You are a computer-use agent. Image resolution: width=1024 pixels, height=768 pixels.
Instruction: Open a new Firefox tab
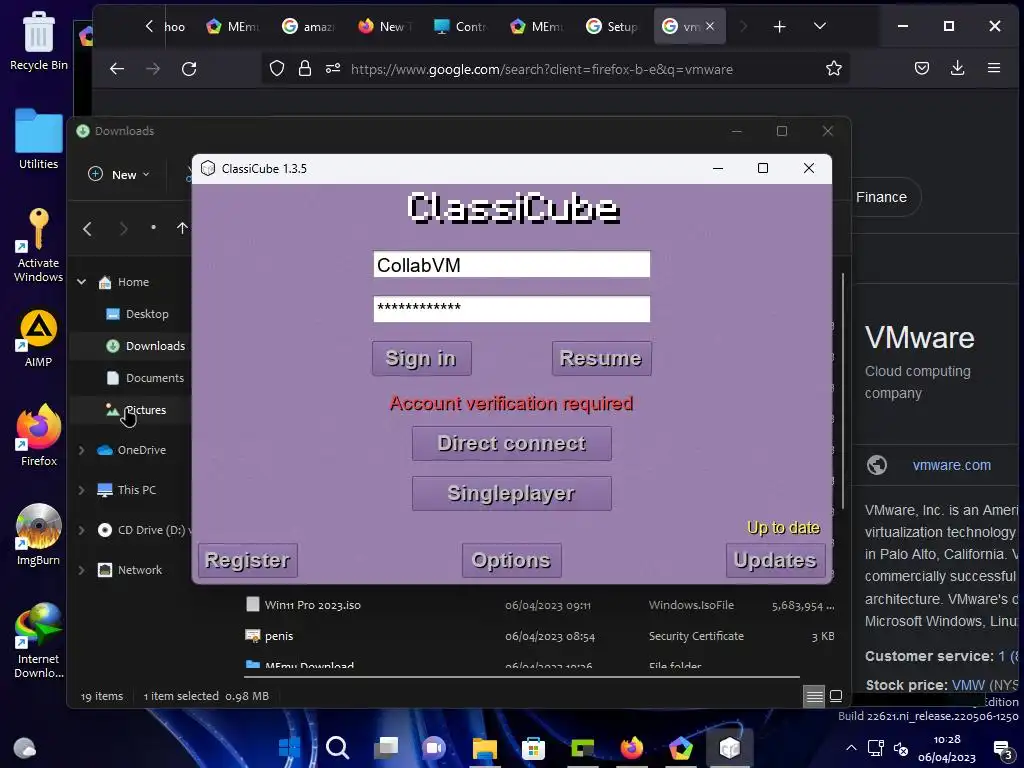pyautogui.click(x=779, y=27)
